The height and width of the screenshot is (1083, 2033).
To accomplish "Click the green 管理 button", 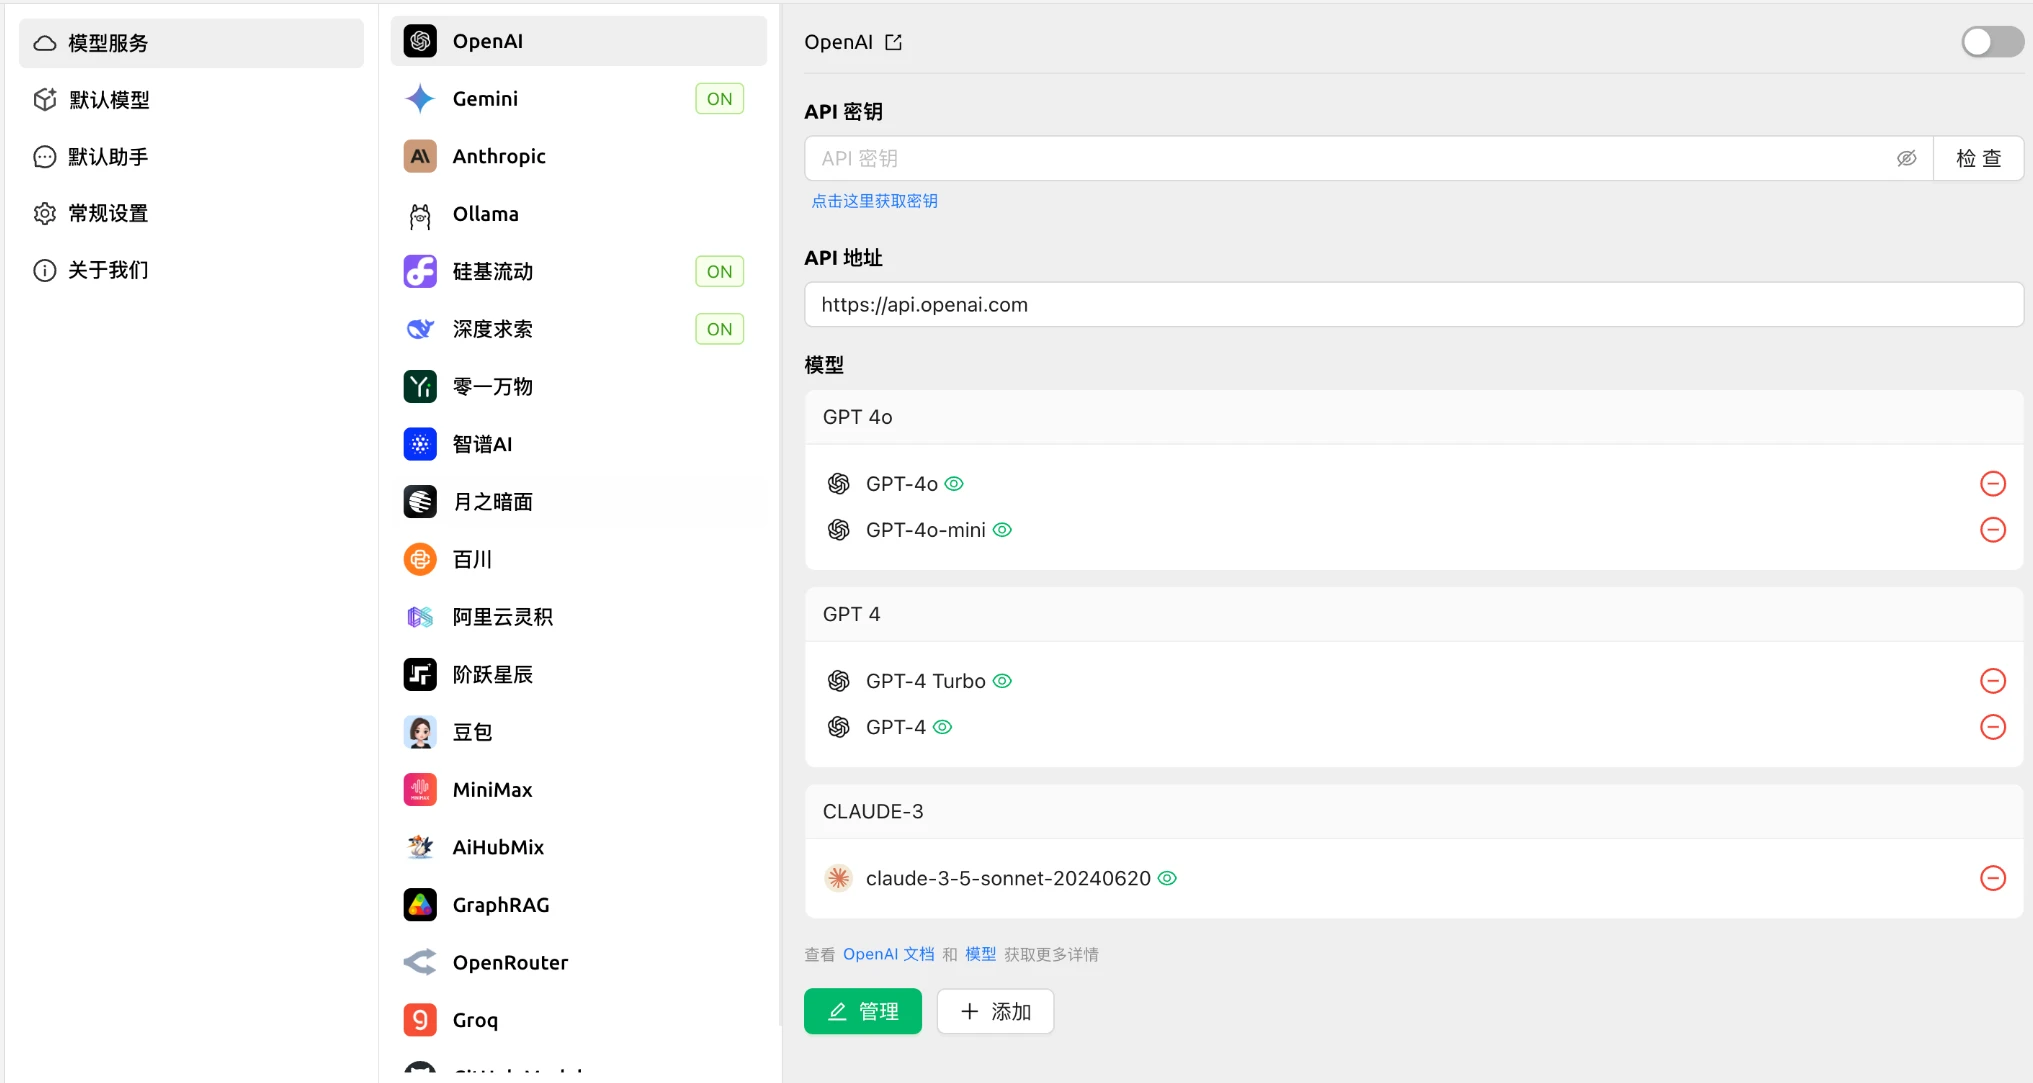I will (862, 1011).
